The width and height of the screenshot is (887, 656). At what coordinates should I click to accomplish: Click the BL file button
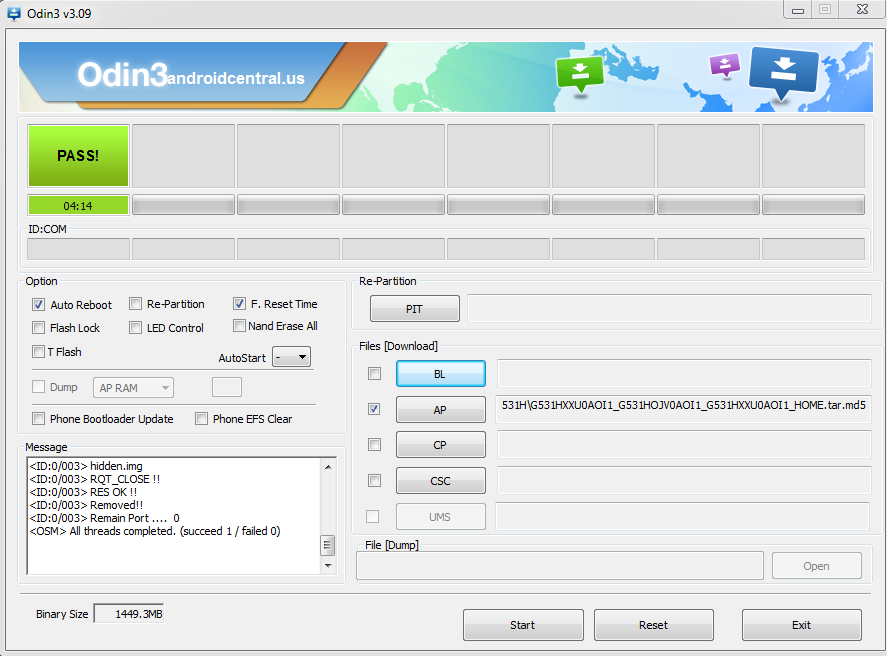[441, 374]
